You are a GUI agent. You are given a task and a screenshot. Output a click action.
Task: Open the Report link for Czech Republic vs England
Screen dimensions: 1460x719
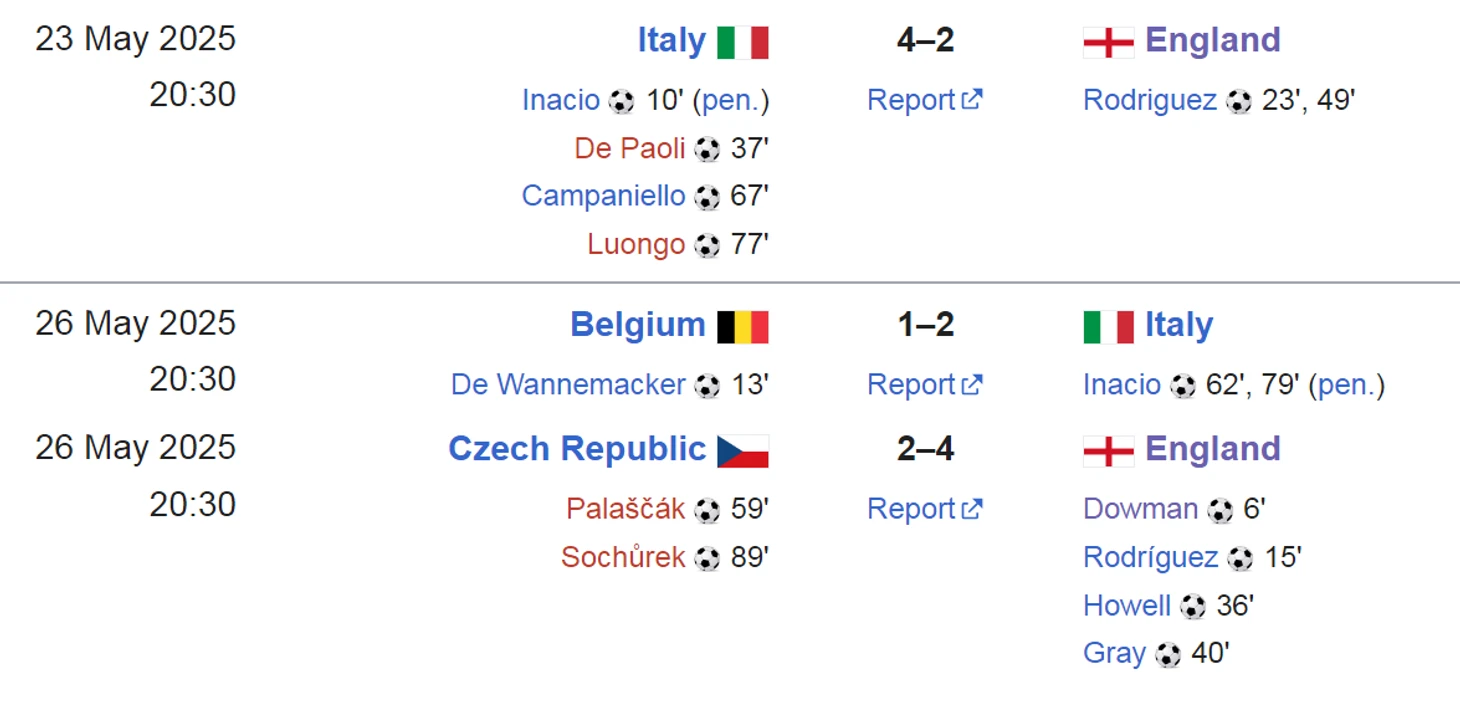[x=924, y=508]
